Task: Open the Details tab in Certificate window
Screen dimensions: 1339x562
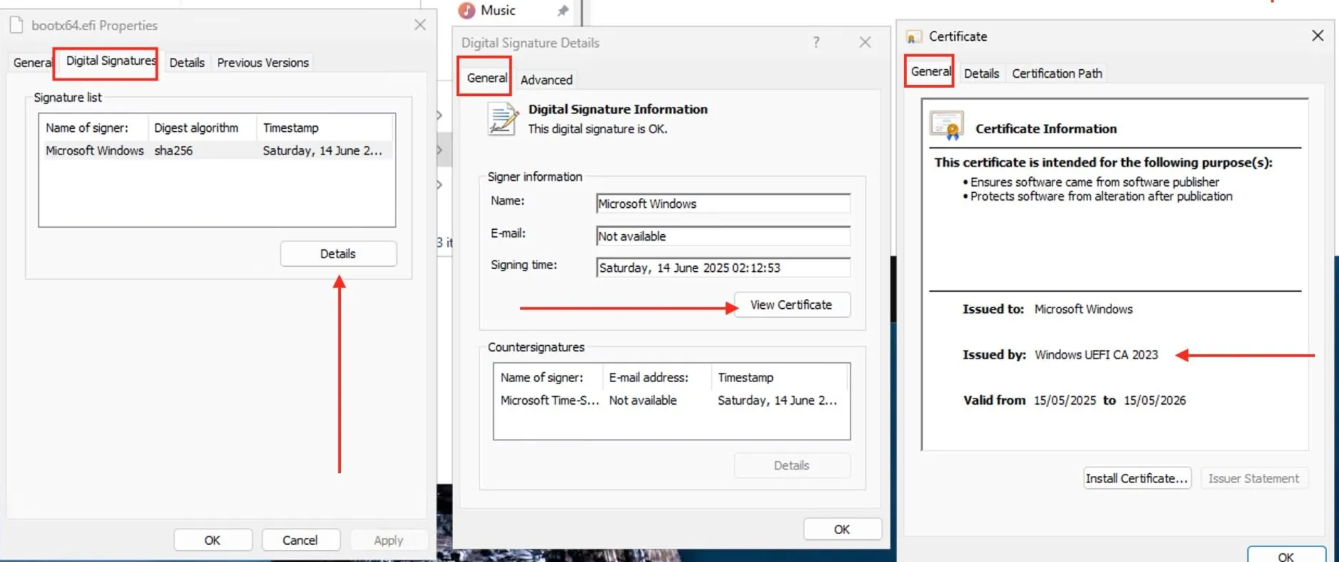Action: click(x=981, y=73)
